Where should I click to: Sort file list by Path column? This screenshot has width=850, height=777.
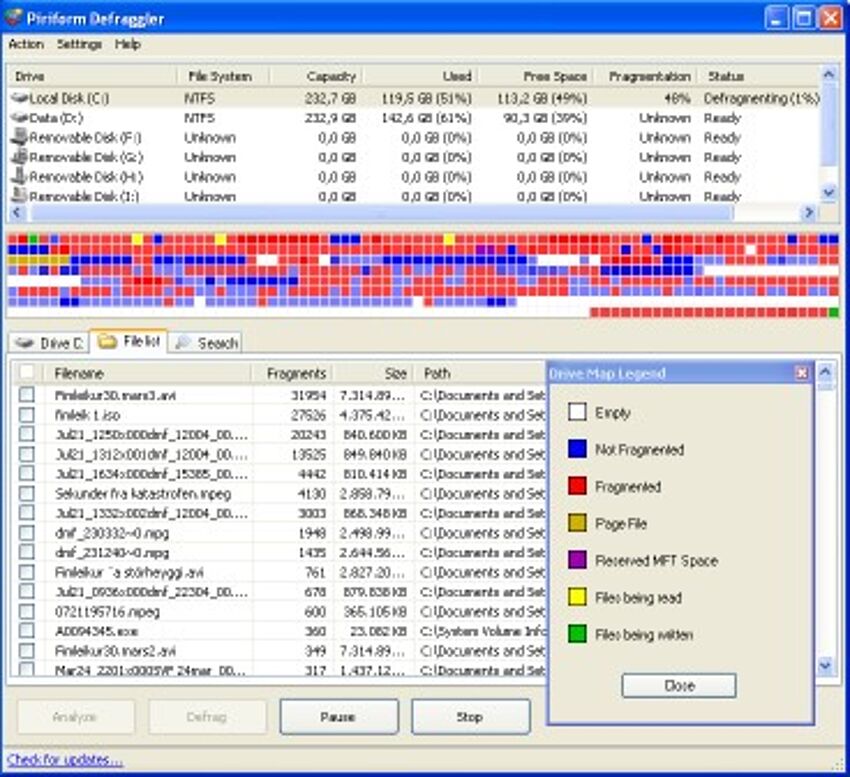(480, 373)
